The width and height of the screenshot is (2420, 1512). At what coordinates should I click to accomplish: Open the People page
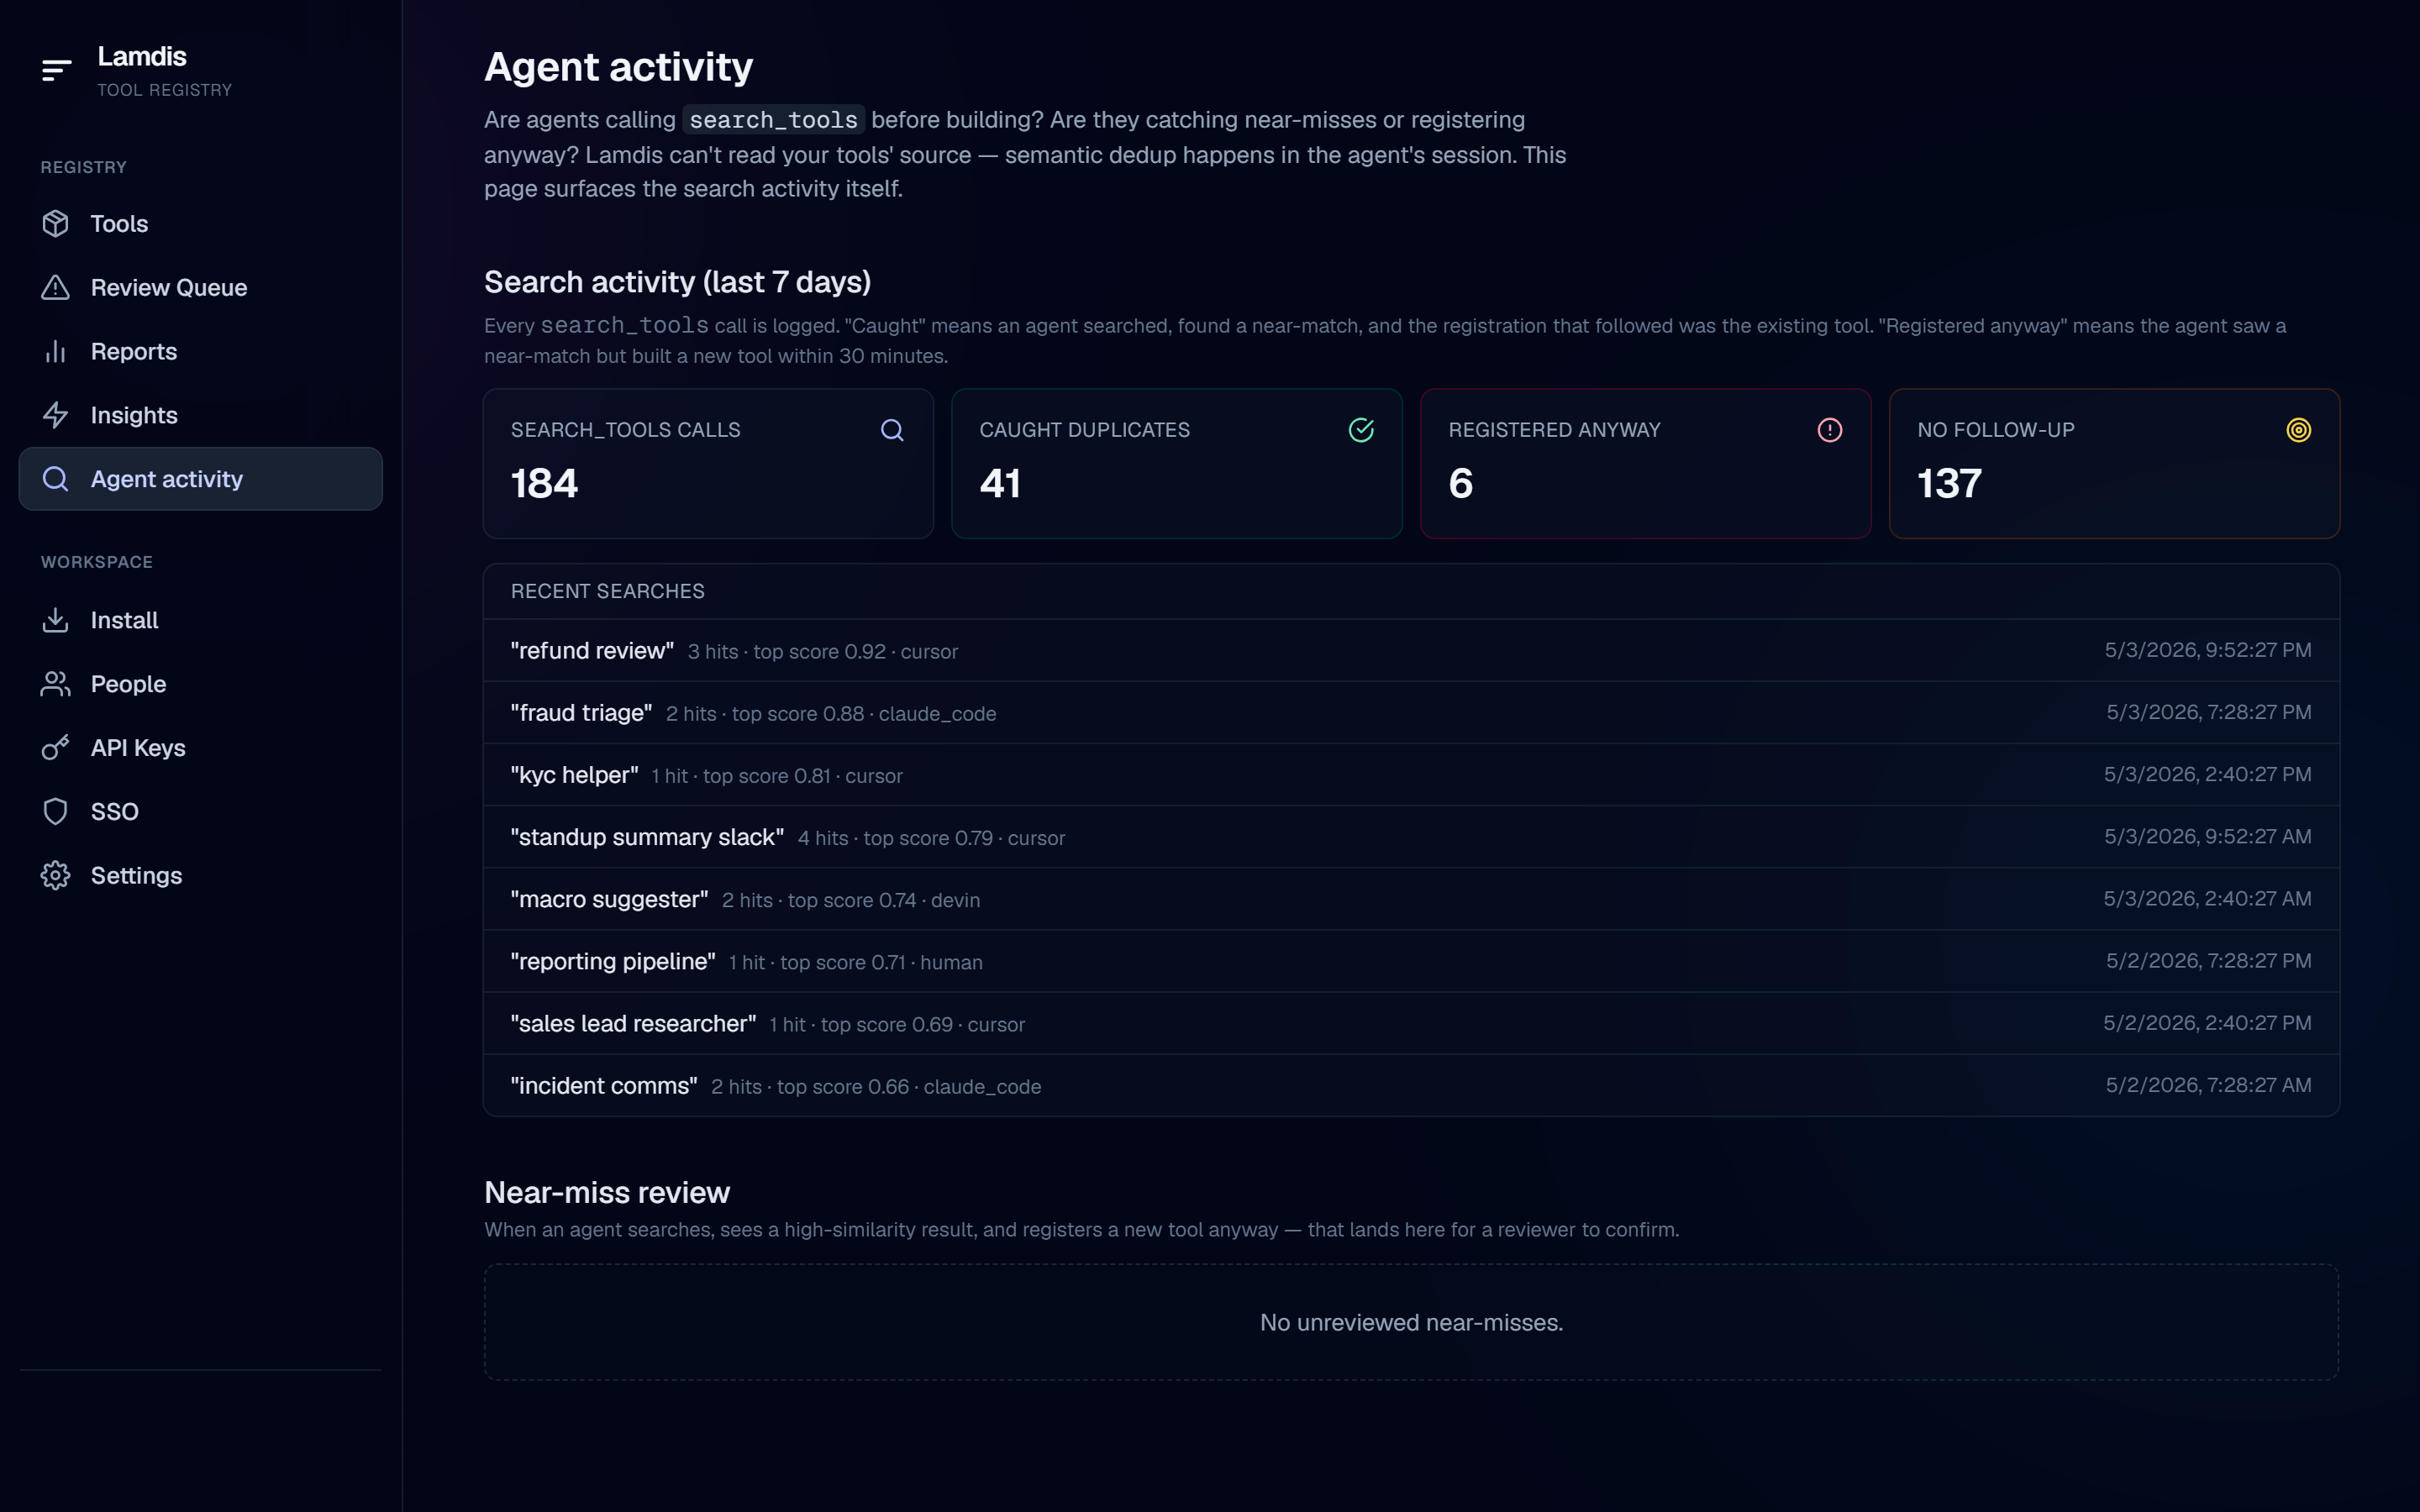(200, 684)
